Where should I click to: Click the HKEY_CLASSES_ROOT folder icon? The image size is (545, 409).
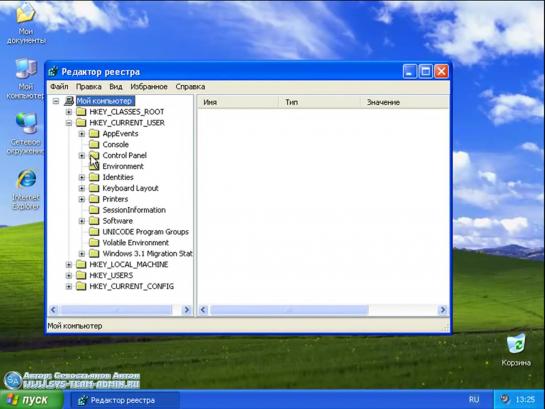pos(81,112)
